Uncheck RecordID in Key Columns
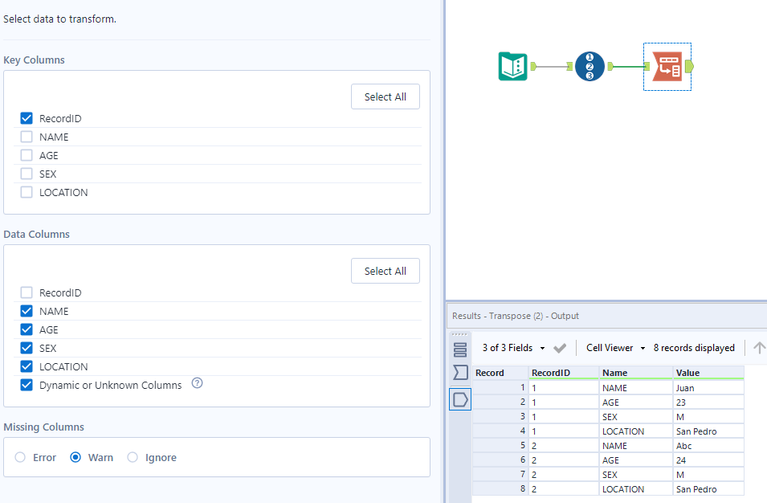 coord(26,118)
